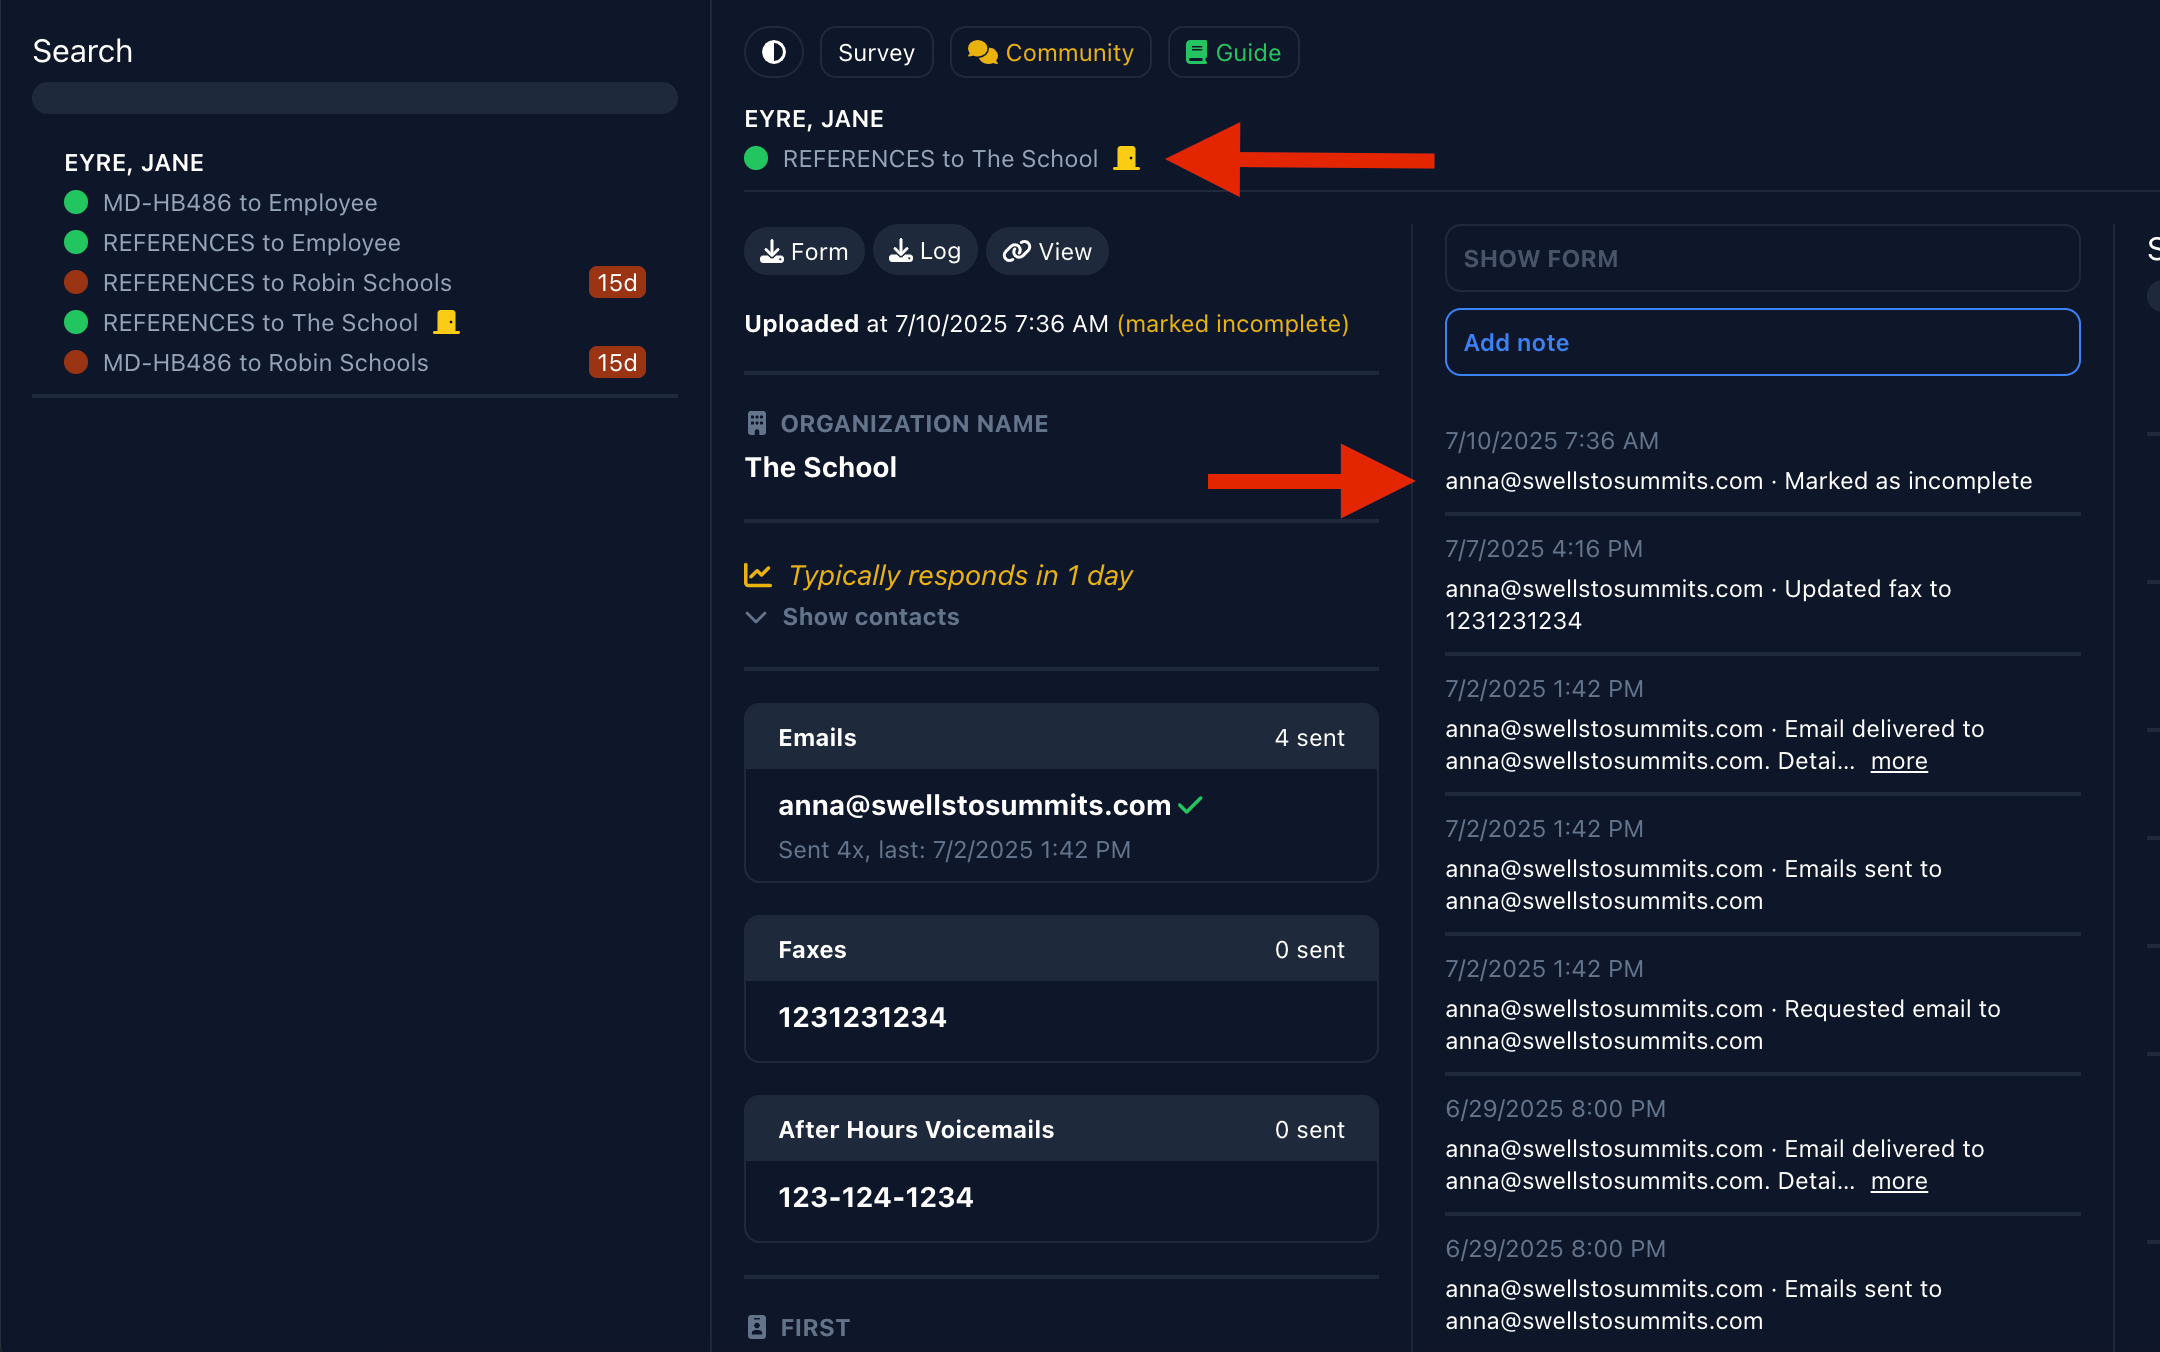Expand Show contacts chevron
The image size is (2160, 1352).
click(756, 617)
